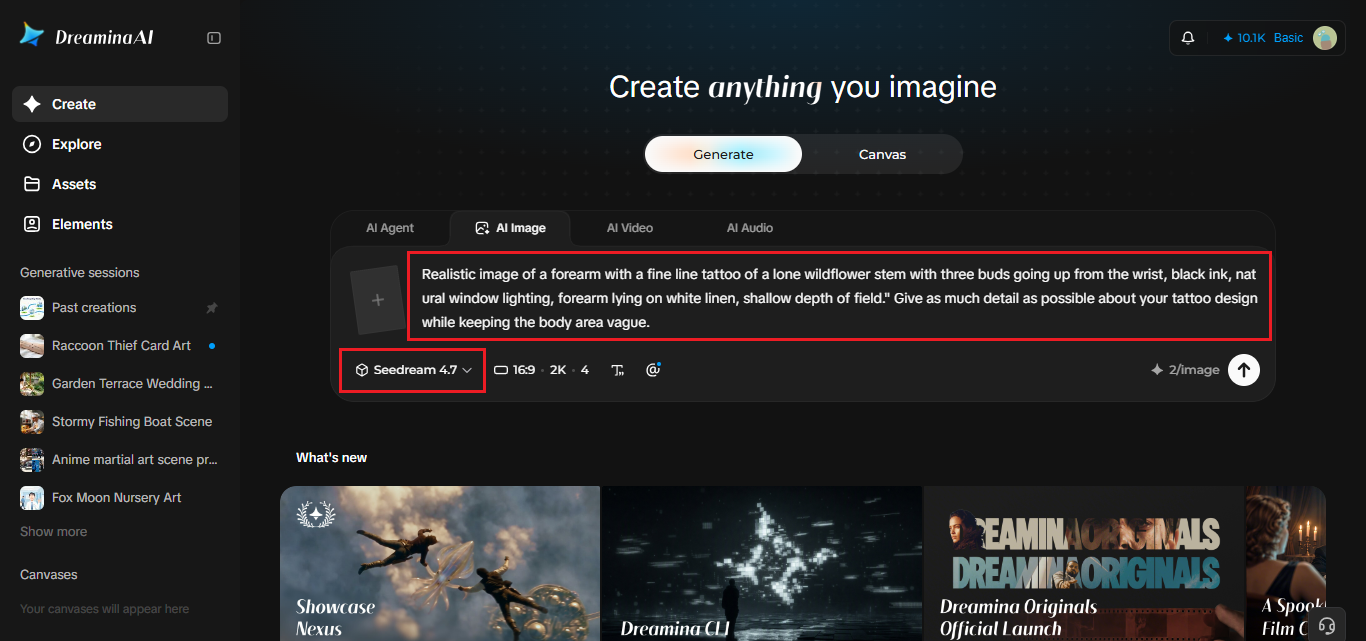The height and width of the screenshot is (641, 1366).
Task: Click the pin icon beside Past creations
Action: pyautogui.click(x=211, y=308)
